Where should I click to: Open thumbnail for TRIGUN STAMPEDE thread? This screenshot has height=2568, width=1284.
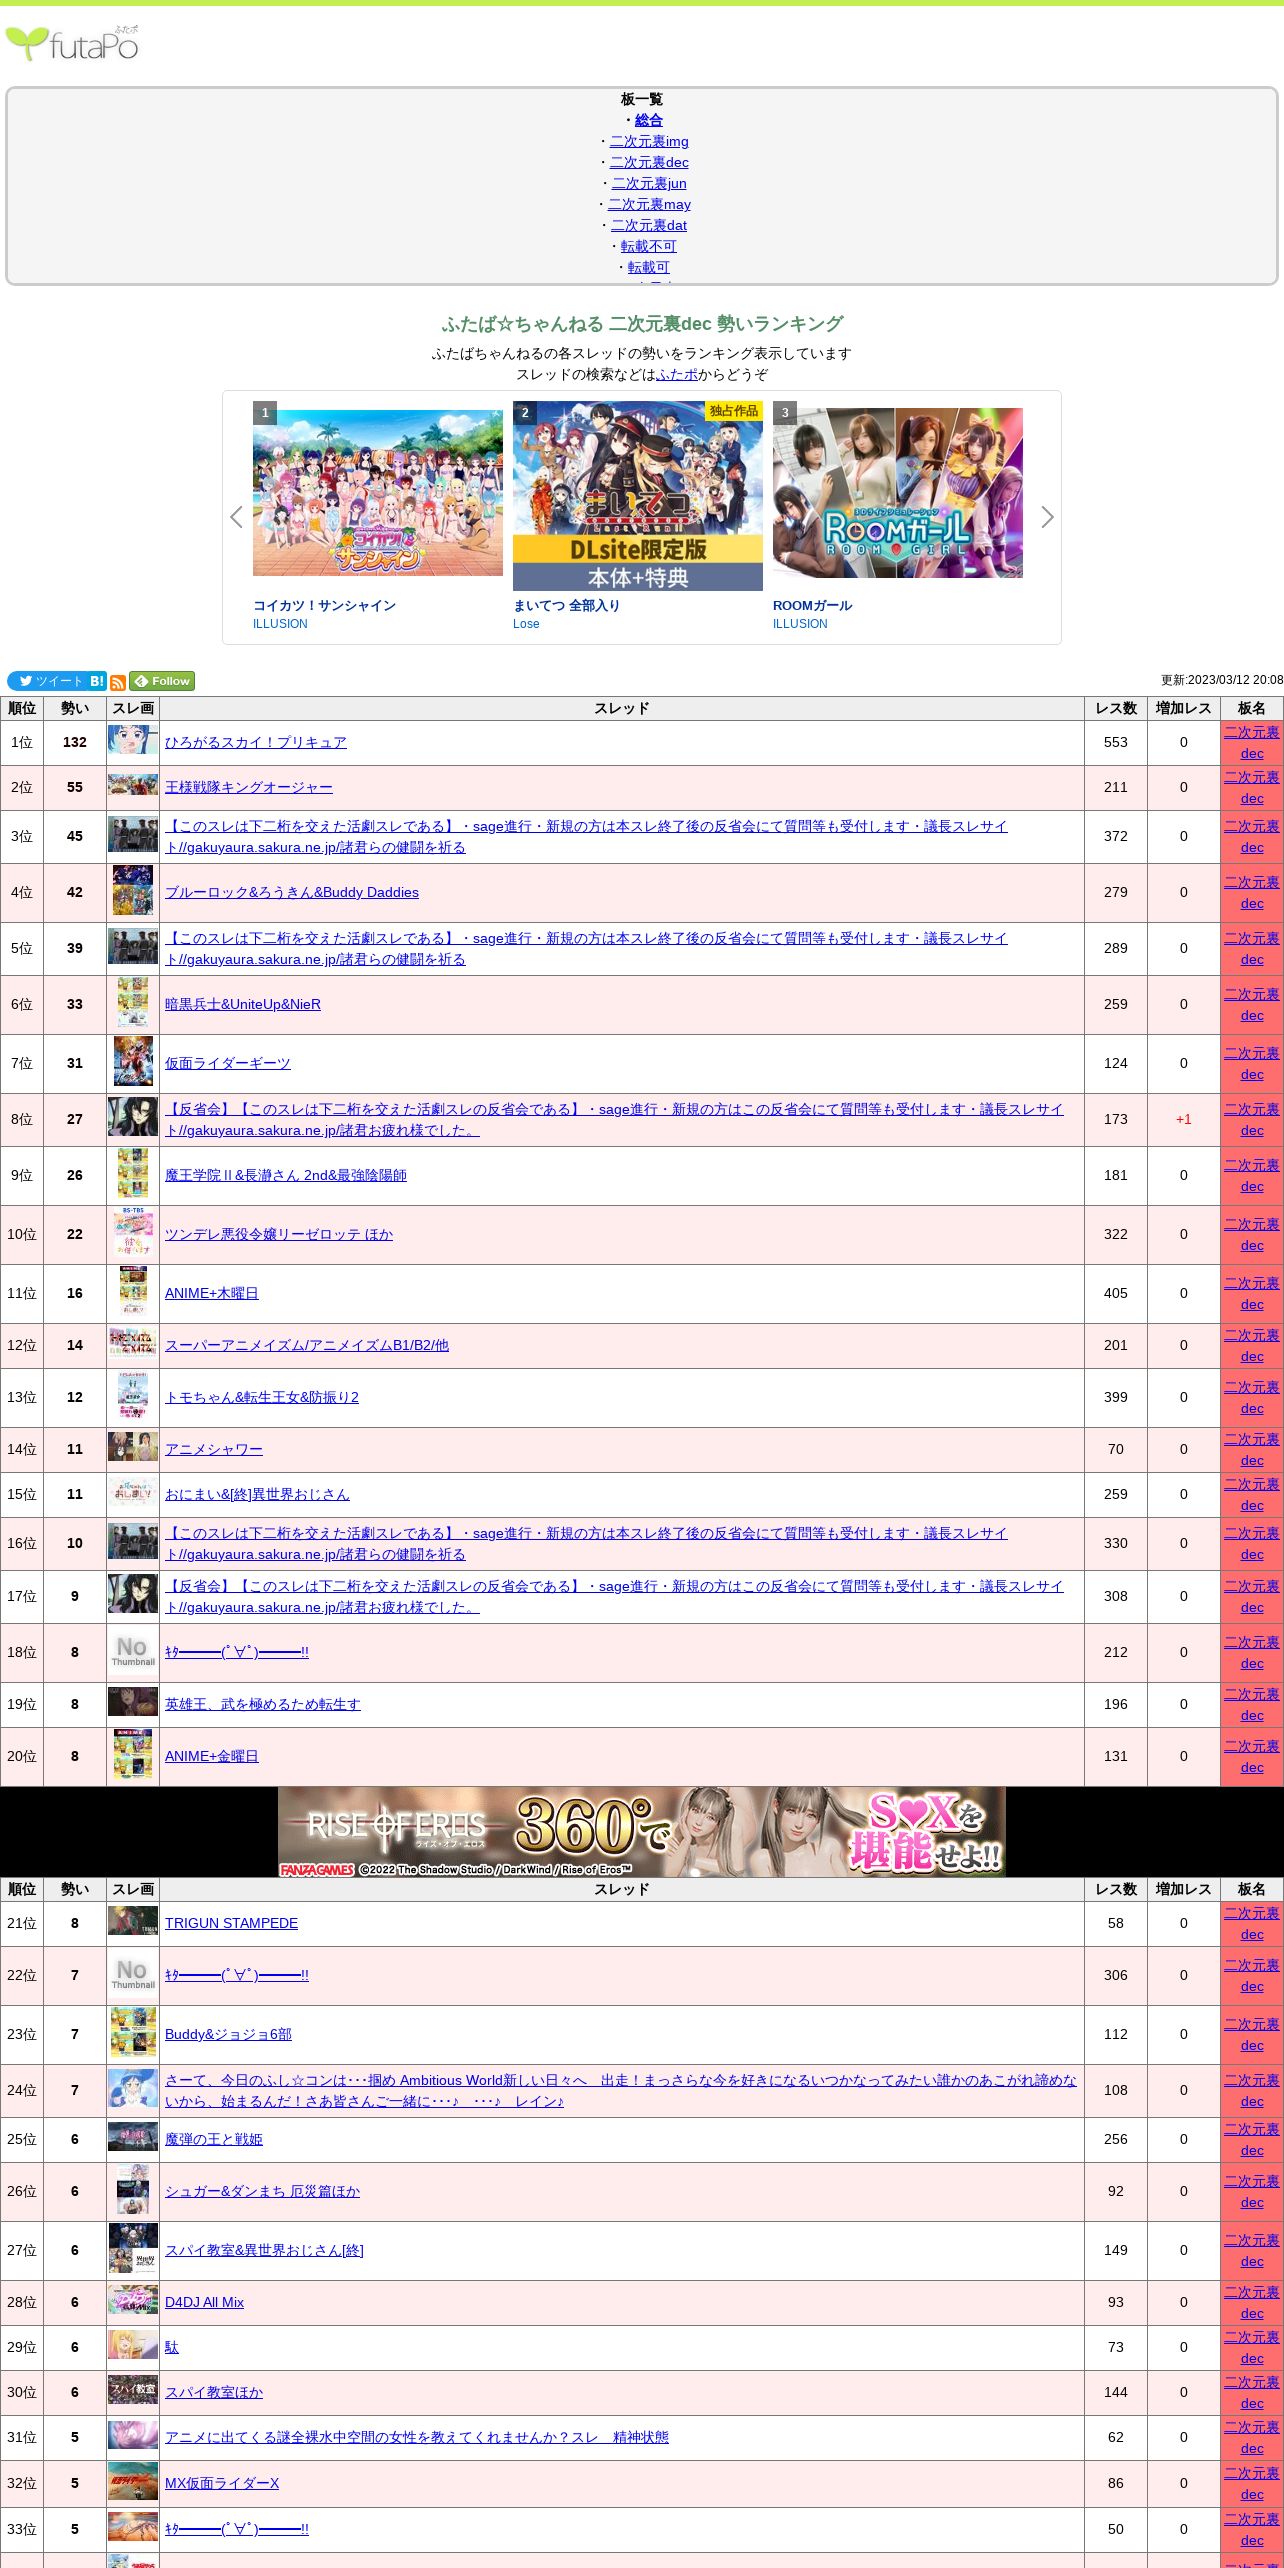click(x=133, y=1921)
